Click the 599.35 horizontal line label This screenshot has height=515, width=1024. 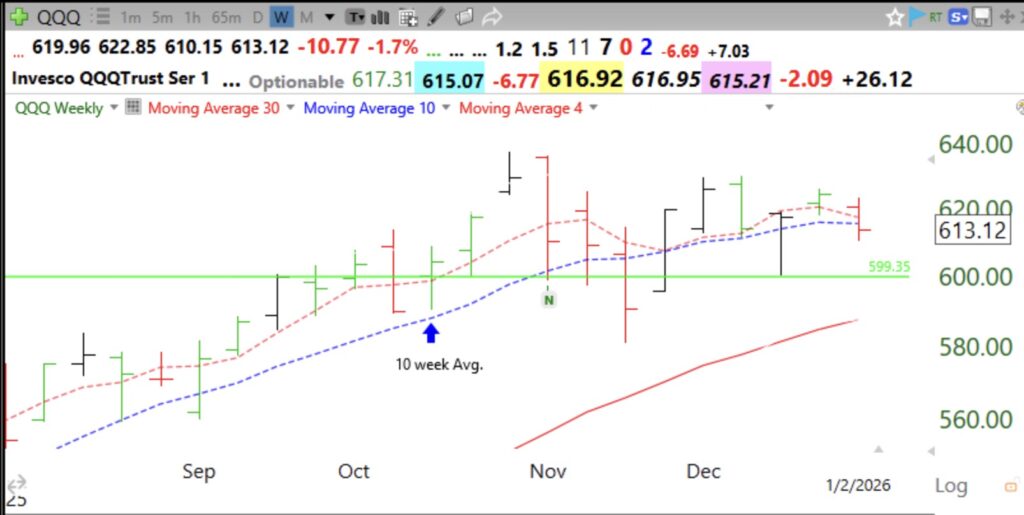coord(889,266)
